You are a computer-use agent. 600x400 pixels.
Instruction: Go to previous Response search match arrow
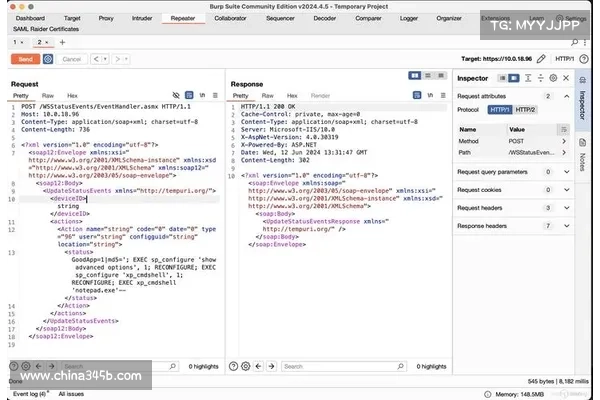pos(259,366)
